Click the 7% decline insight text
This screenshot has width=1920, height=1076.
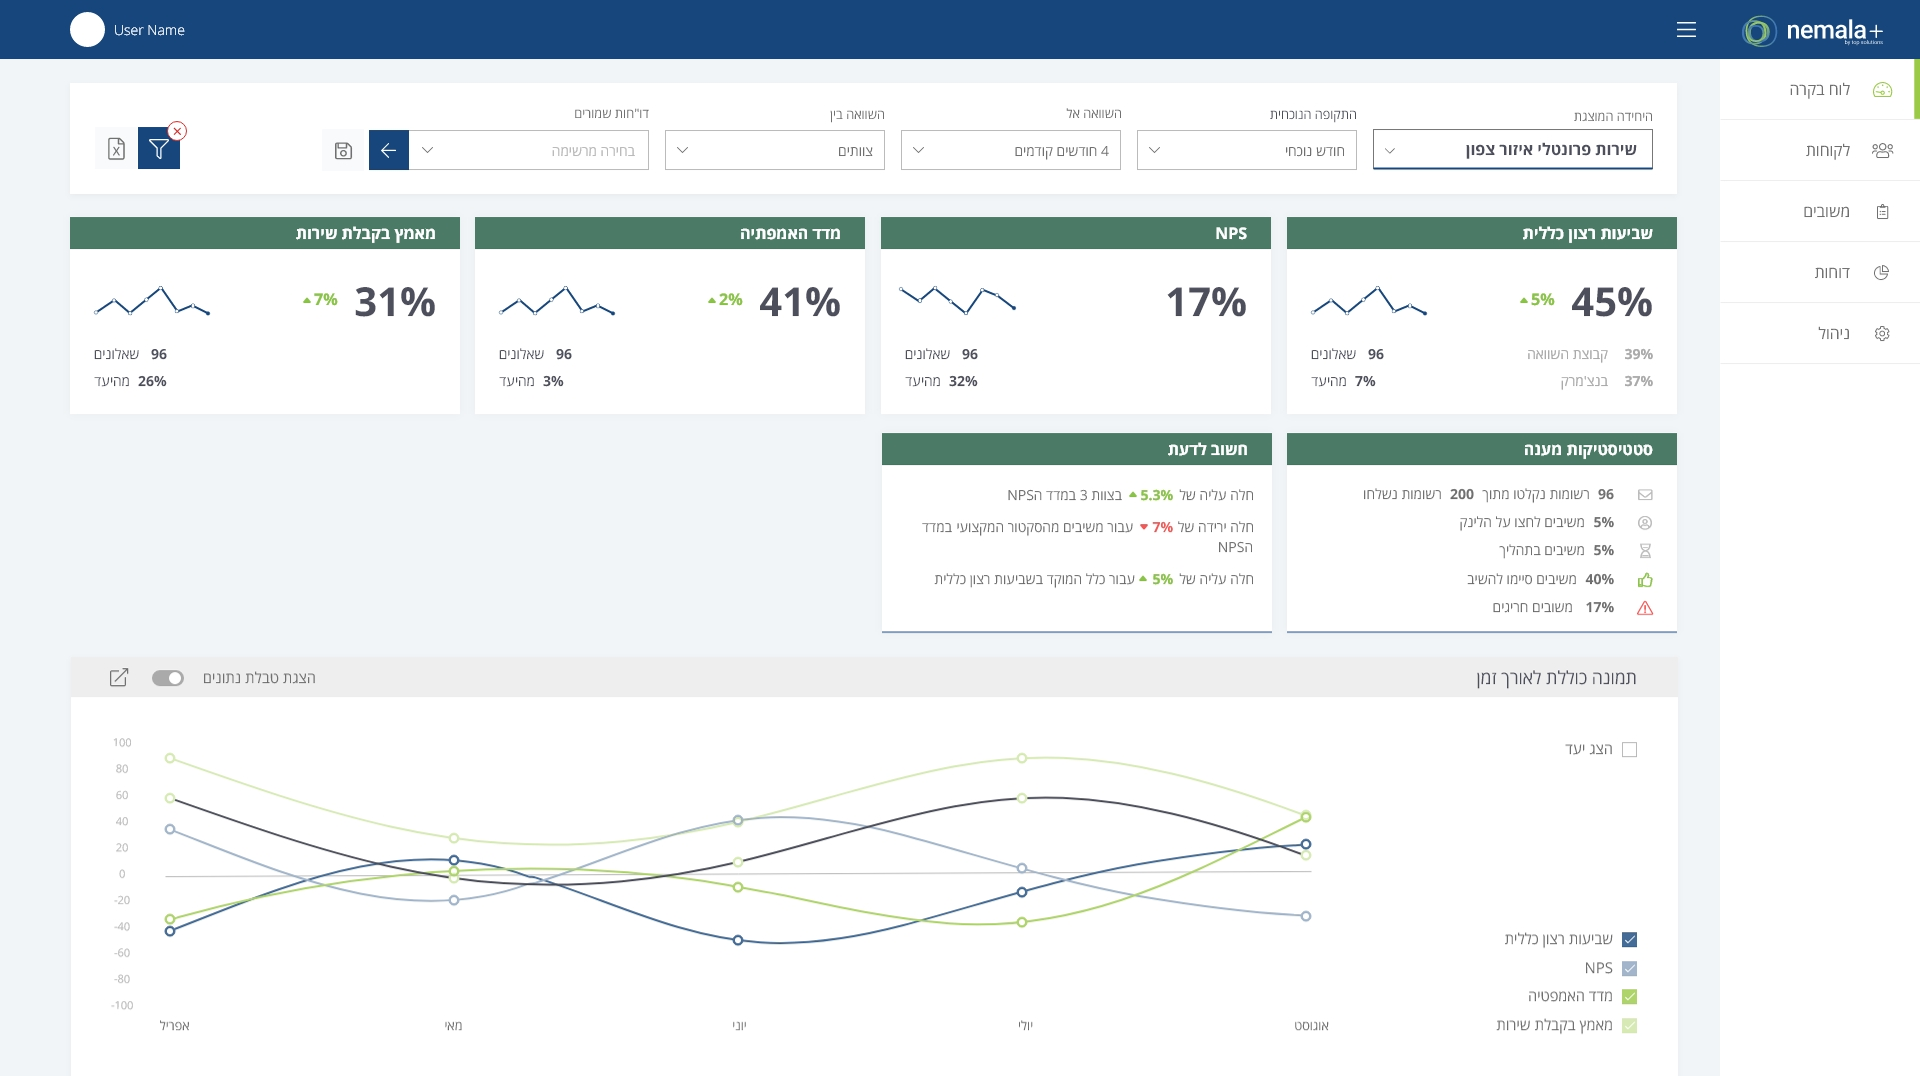coord(1088,537)
